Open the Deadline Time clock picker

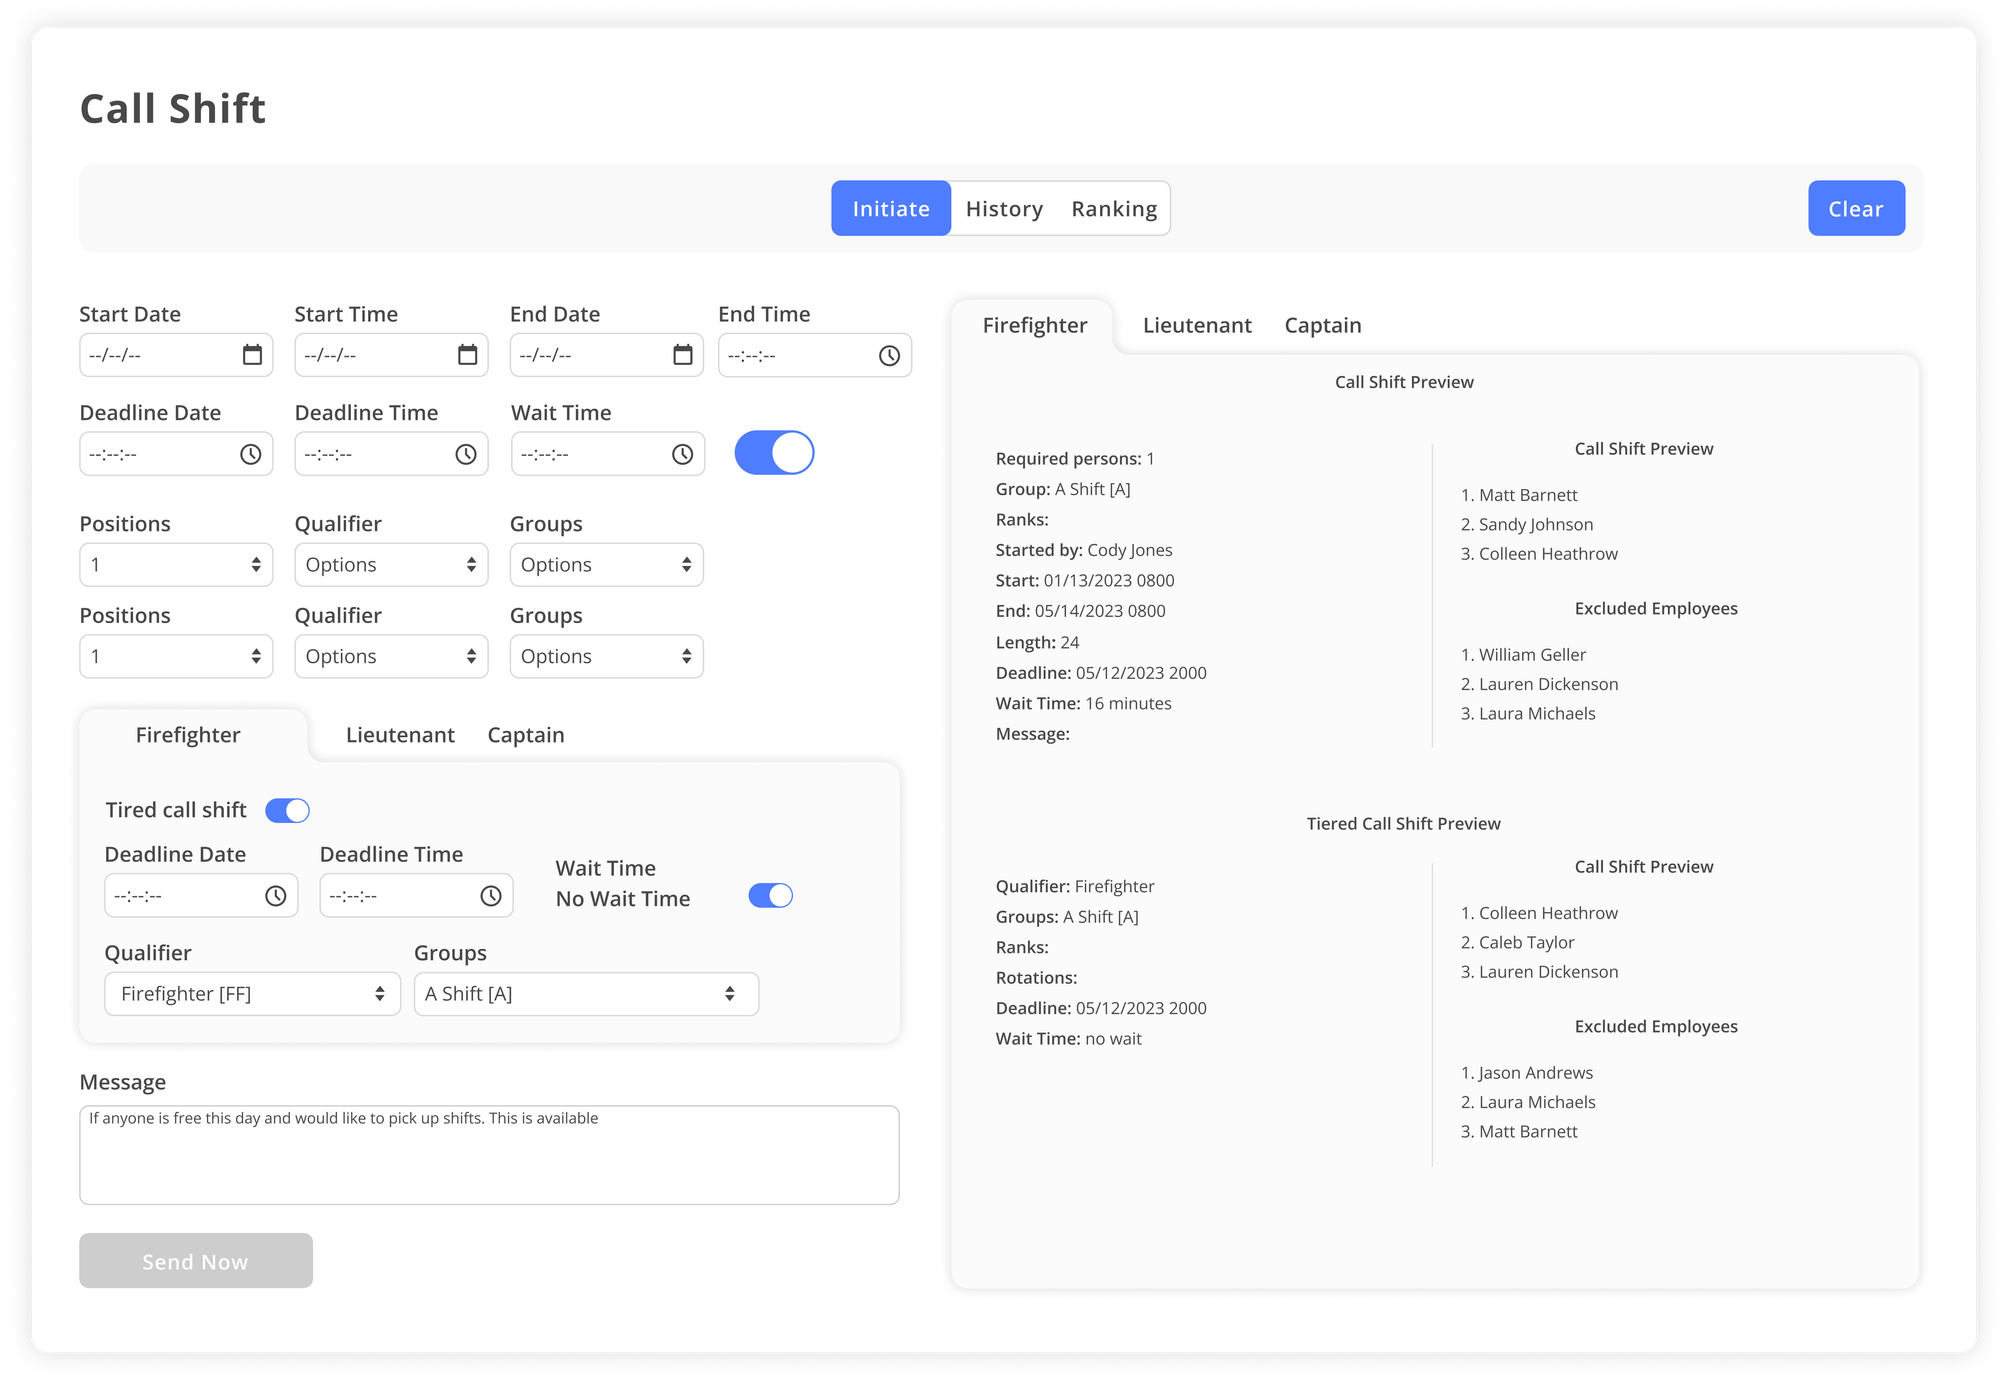(x=467, y=453)
